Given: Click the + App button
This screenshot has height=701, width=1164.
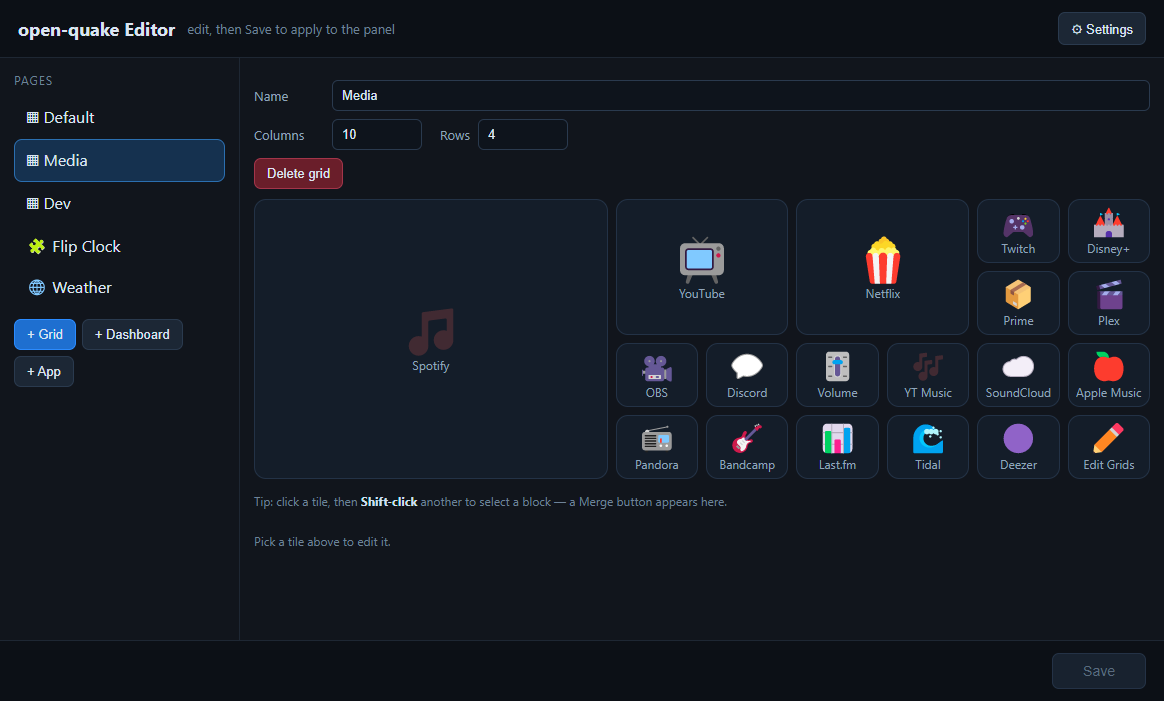Looking at the screenshot, I should [x=44, y=371].
